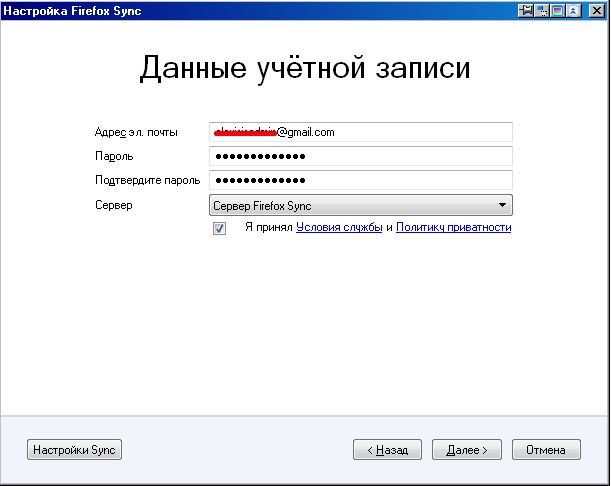The height and width of the screenshot is (486, 611).
Task: Uncheck the terms acceptance checkbox
Action: coord(219,228)
